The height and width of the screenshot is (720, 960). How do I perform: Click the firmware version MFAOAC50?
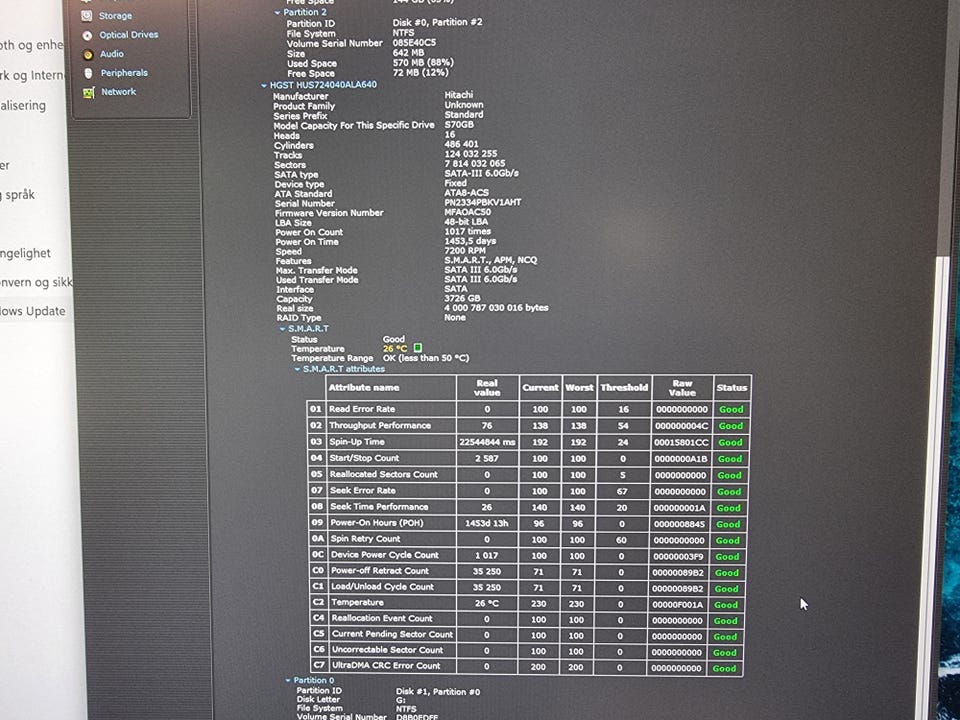(467, 212)
